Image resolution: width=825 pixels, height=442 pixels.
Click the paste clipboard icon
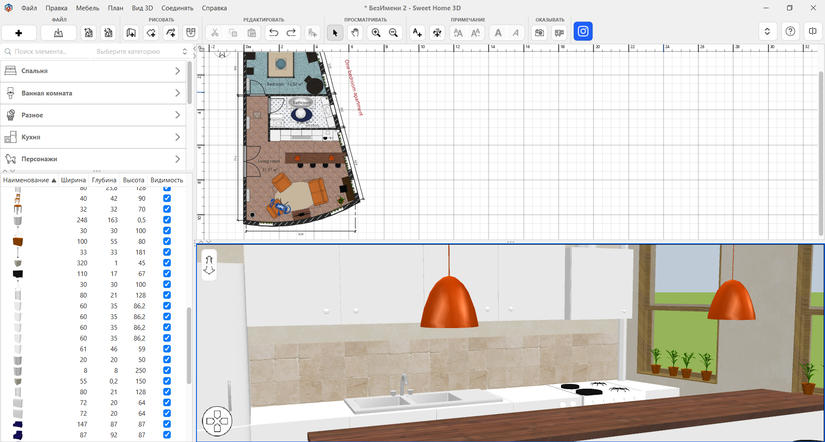coord(251,33)
